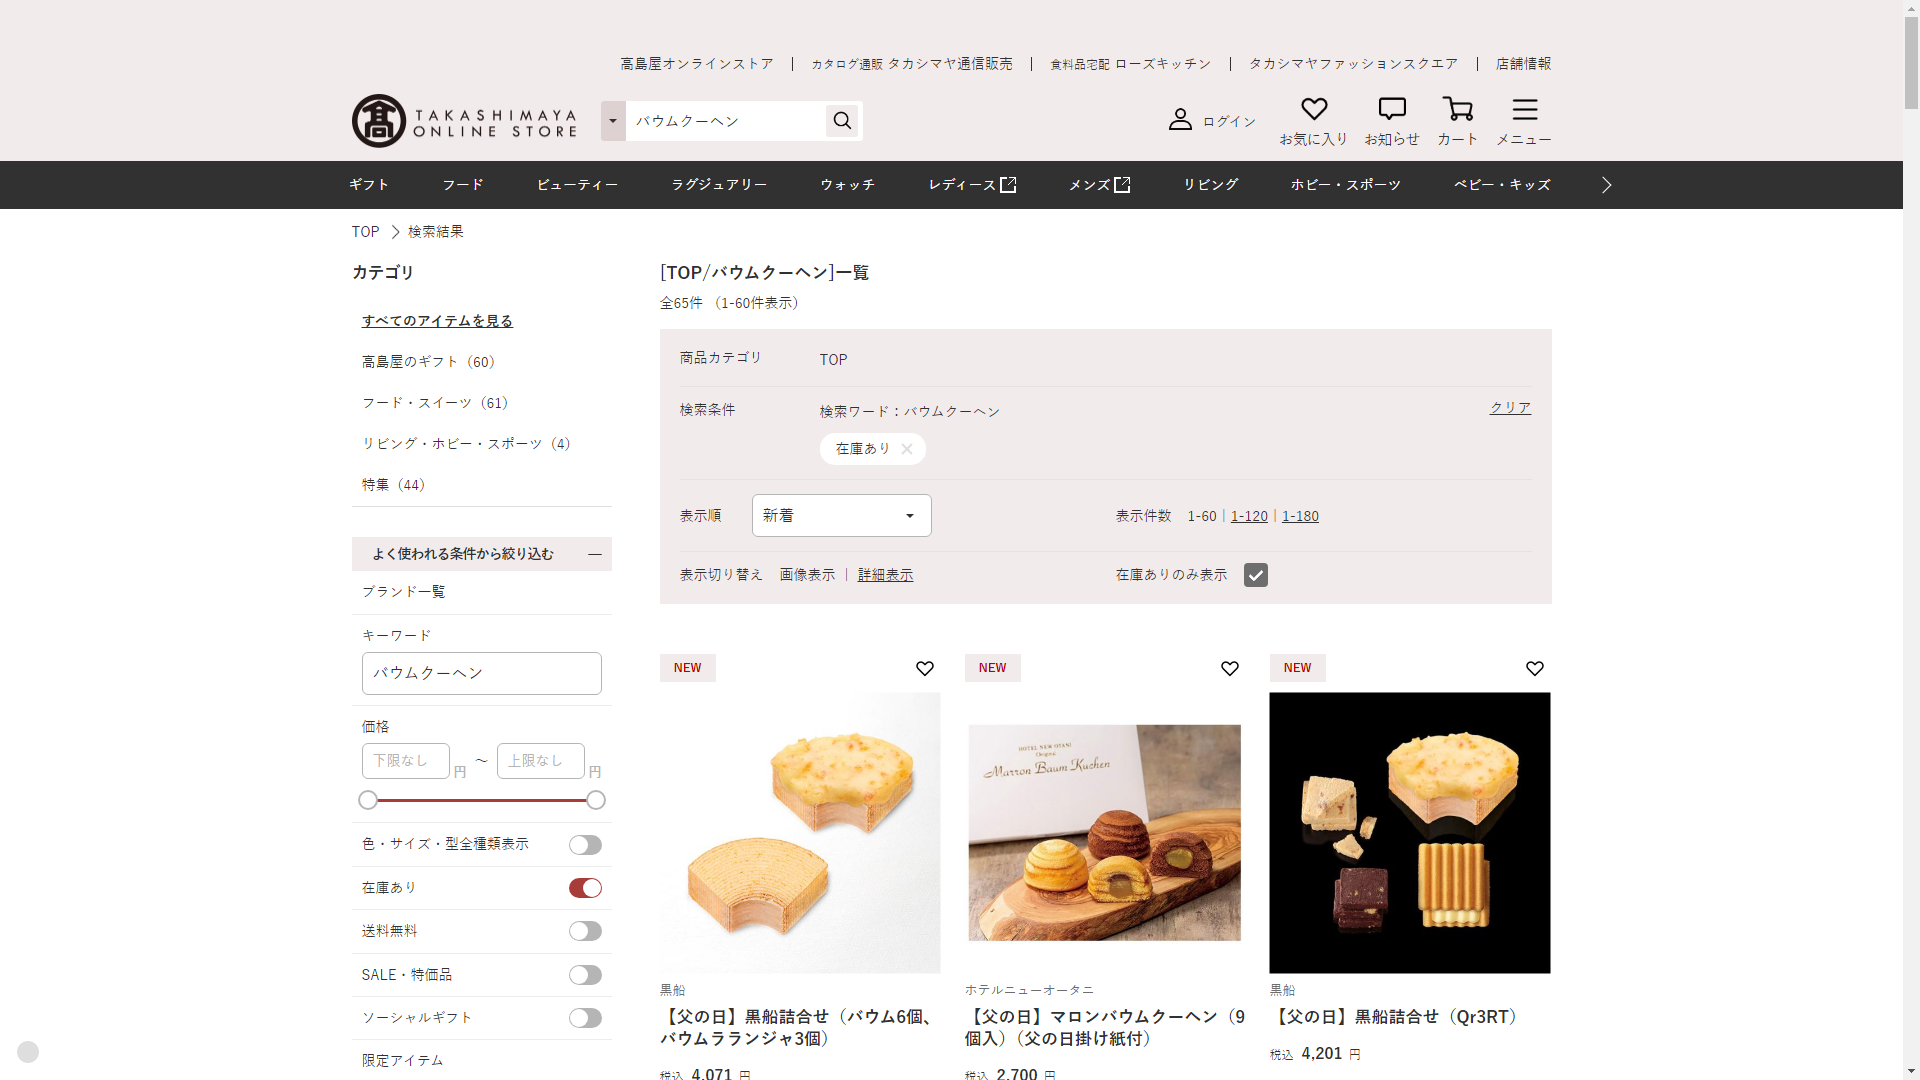The image size is (1920, 1080).
Task: Open search category dropdown arrow
Action: [613, 121]
